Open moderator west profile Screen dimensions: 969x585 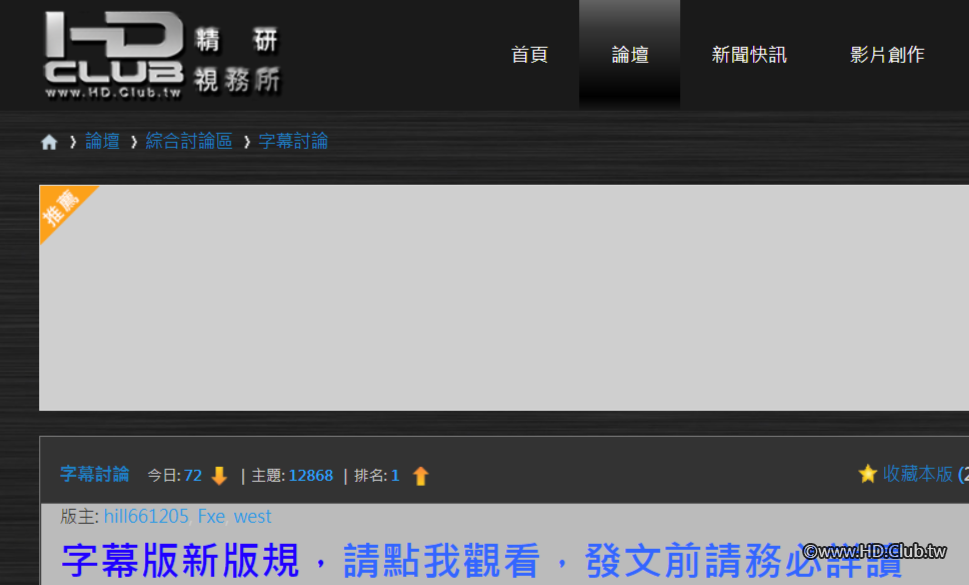[x=252, y=516]
